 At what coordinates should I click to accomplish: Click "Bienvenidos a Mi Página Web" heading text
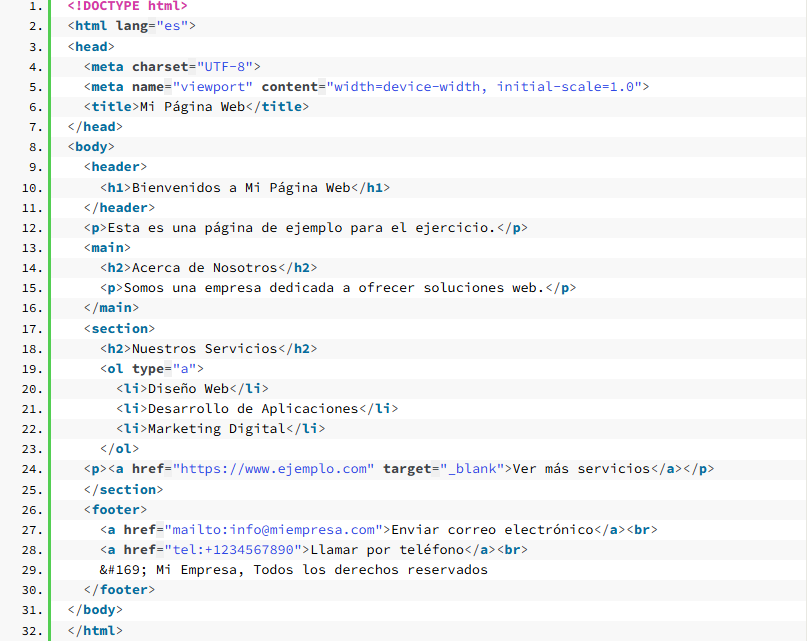click(241, 187)
